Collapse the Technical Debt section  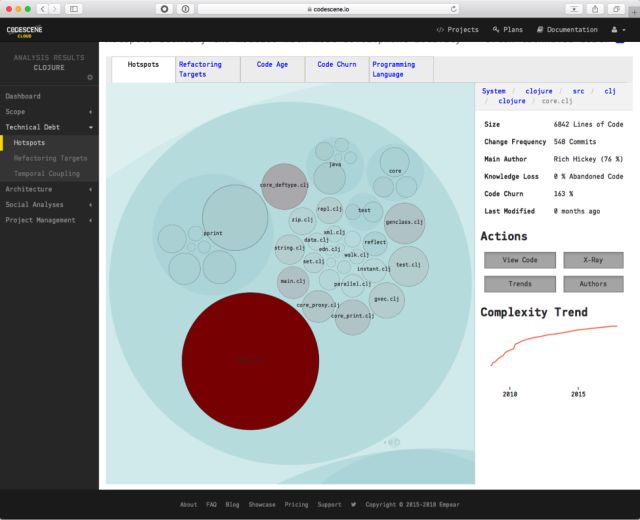pos(49,127)
